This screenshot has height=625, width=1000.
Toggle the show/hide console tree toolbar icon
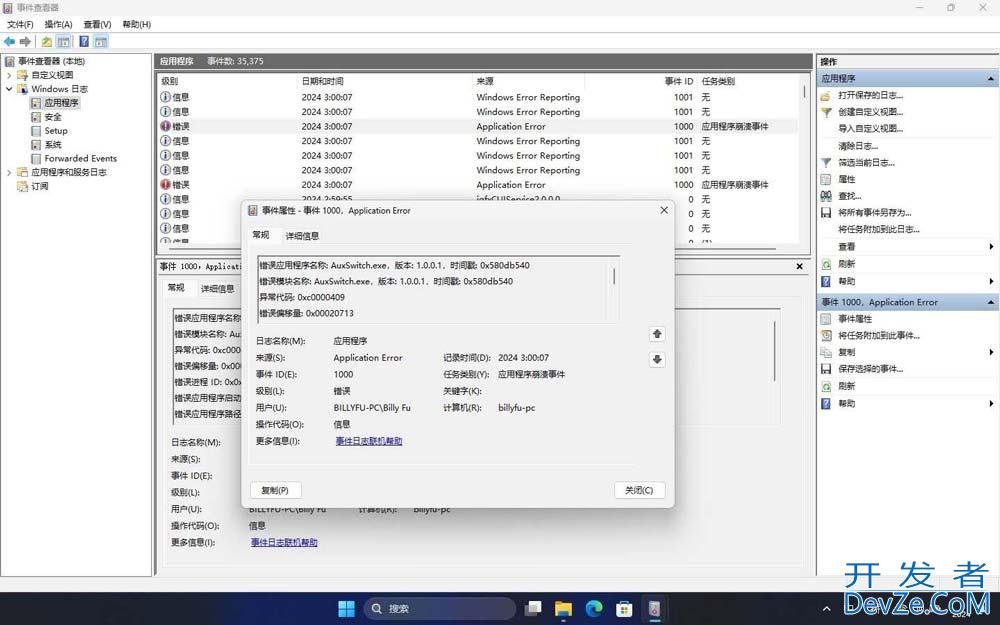[x=63, y=41]
